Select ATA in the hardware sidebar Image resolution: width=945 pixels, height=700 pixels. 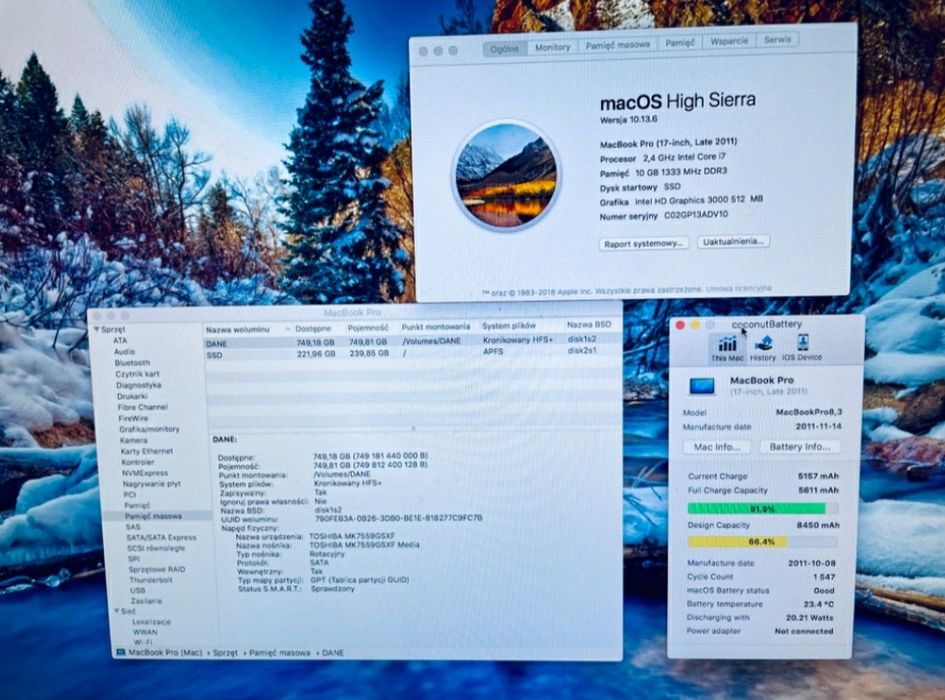(120, 341)
